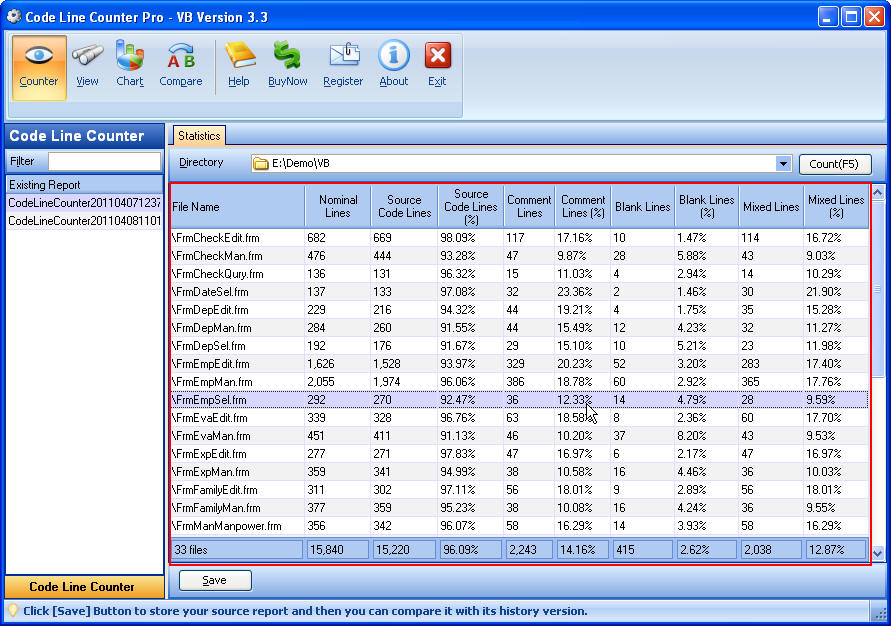Click the Count(F5) button
The image size is (891, 626).
coord(834,164)
